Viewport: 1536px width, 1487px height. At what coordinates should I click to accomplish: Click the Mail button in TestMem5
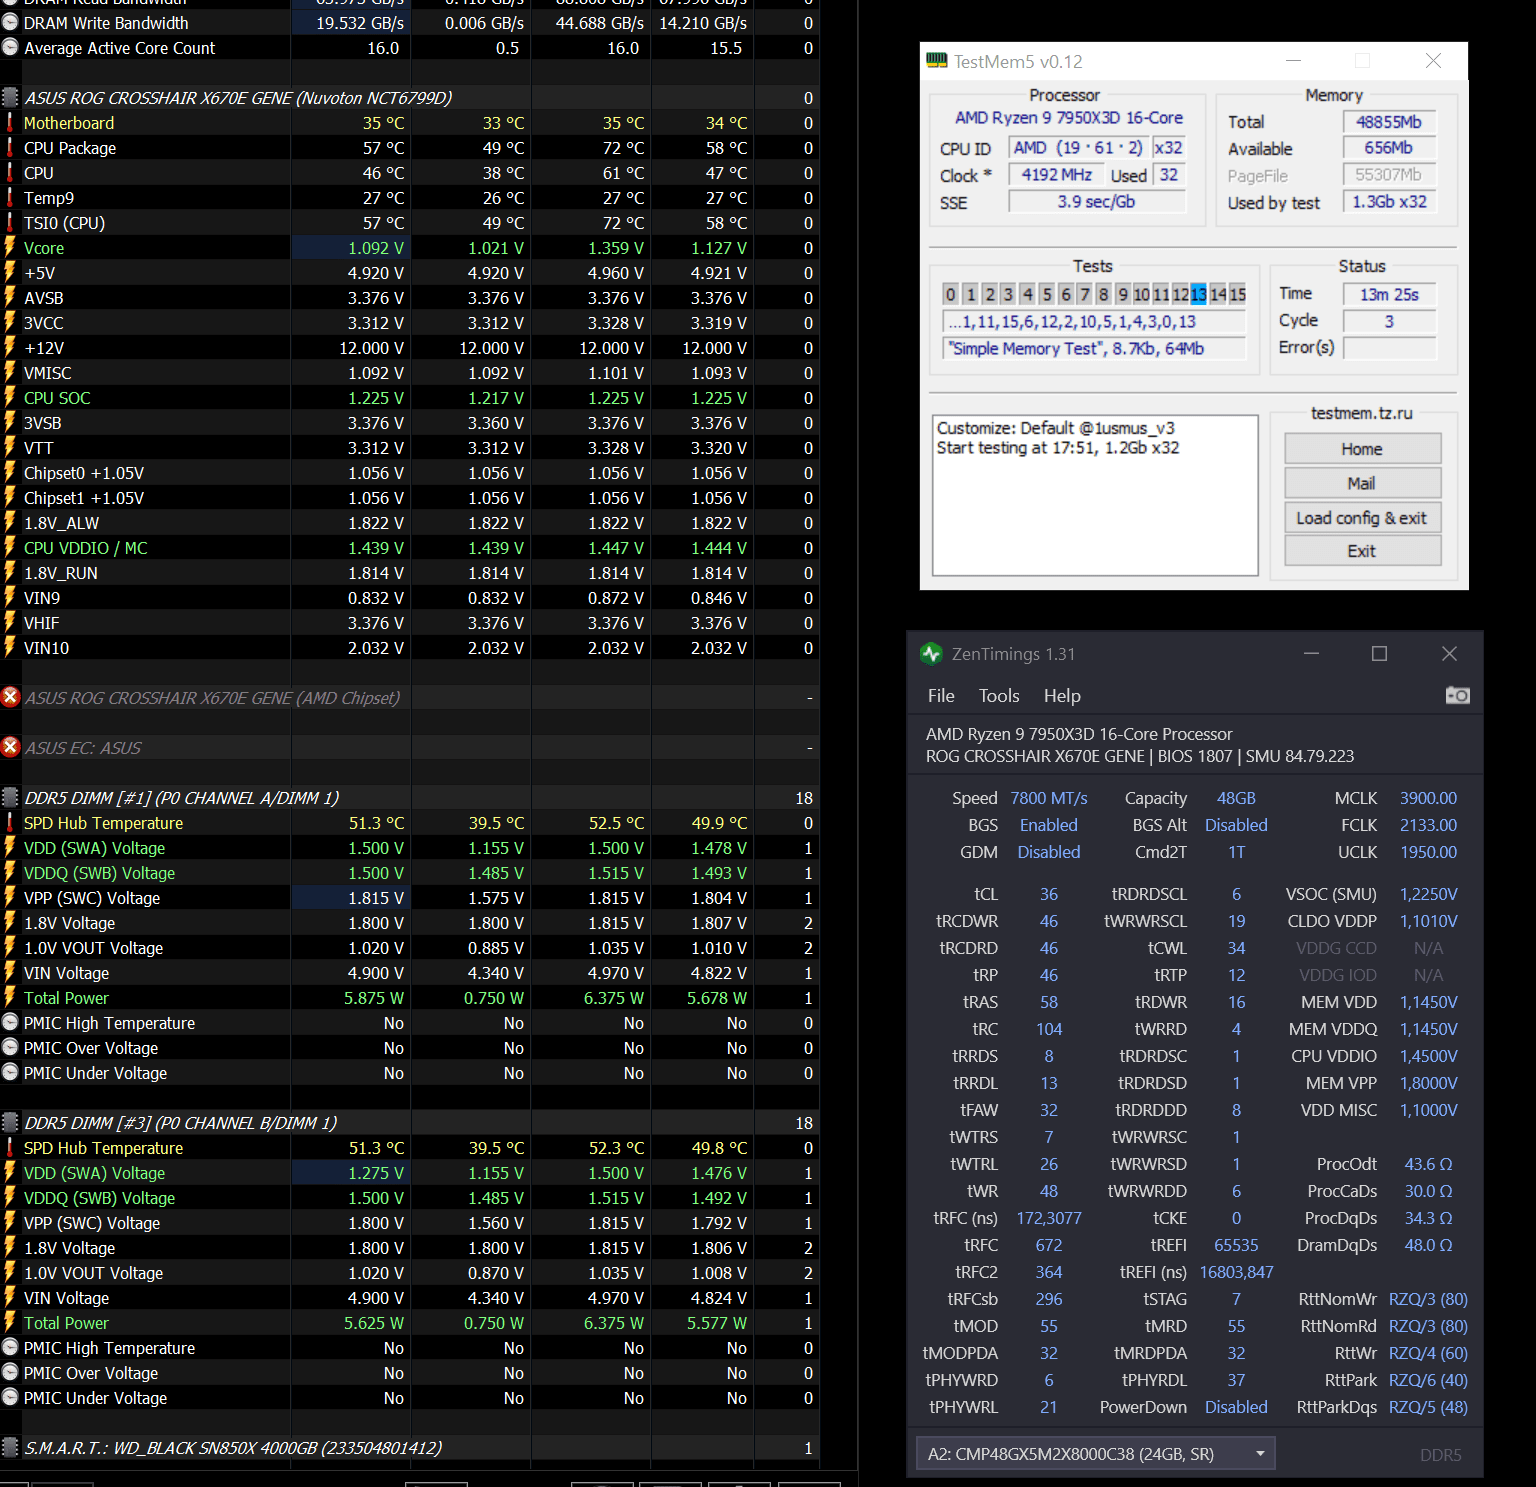tap(1362, 483)
